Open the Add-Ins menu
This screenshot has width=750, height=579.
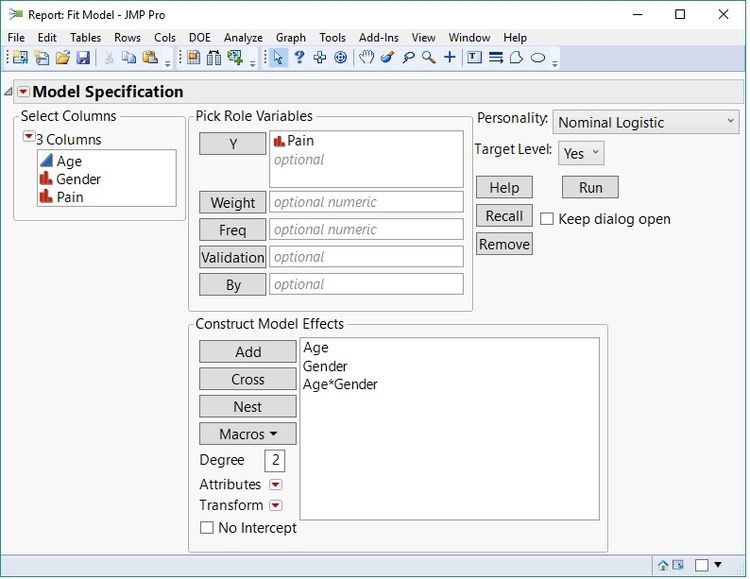pyautogui.click(x=378, y=37)
